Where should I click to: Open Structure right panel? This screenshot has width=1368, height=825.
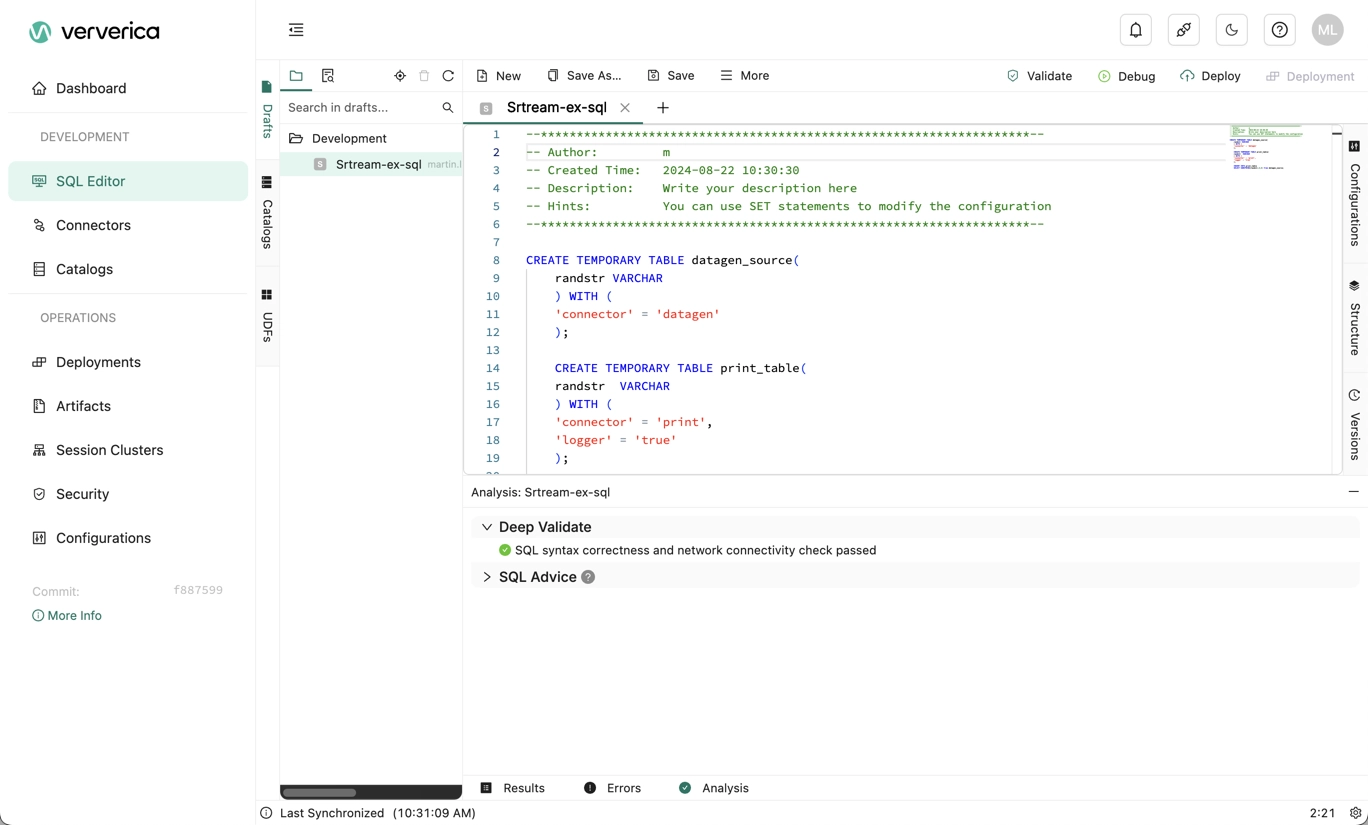[1355, 318]
